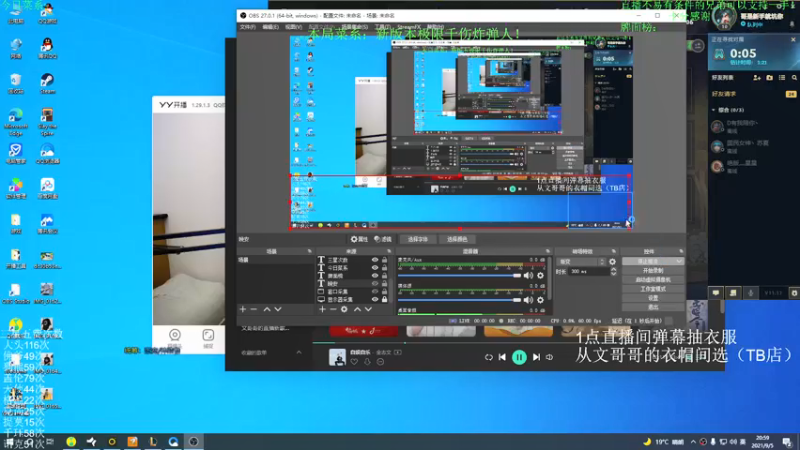Open League client missions icon at bottom
The width and height of the screenshot is (800, 450).
pyautogui.click(x=733, y=293)
